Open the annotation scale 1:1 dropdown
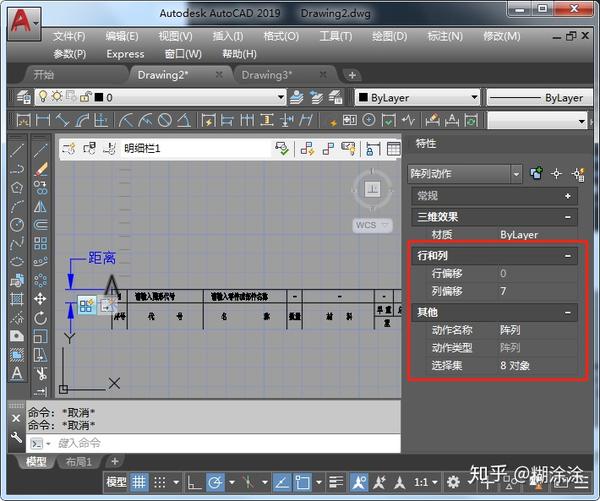The image size is (600, 501). pyautogui.click(x=426, y=482)
